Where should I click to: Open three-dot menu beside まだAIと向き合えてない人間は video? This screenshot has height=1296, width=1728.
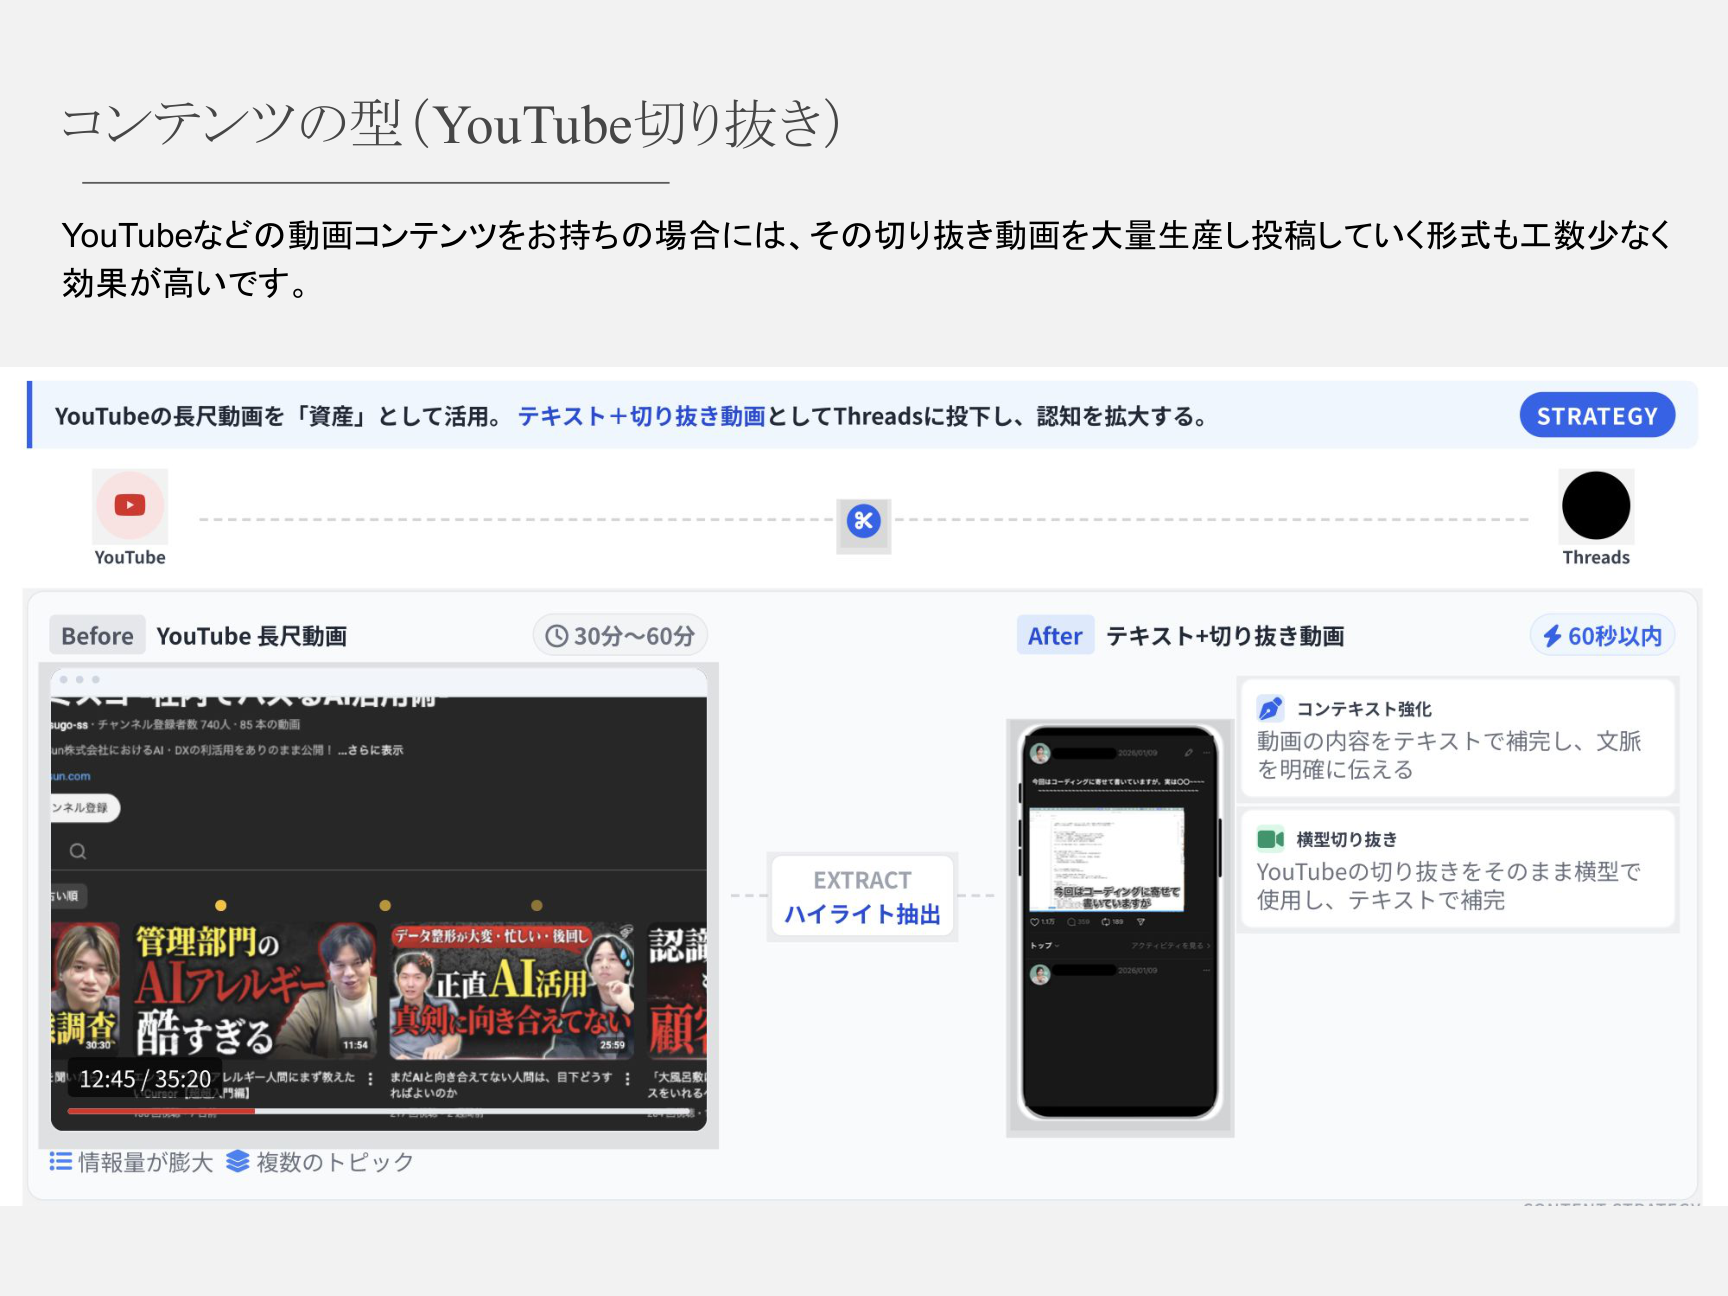pyautogui.click(x=627, y=1079)
